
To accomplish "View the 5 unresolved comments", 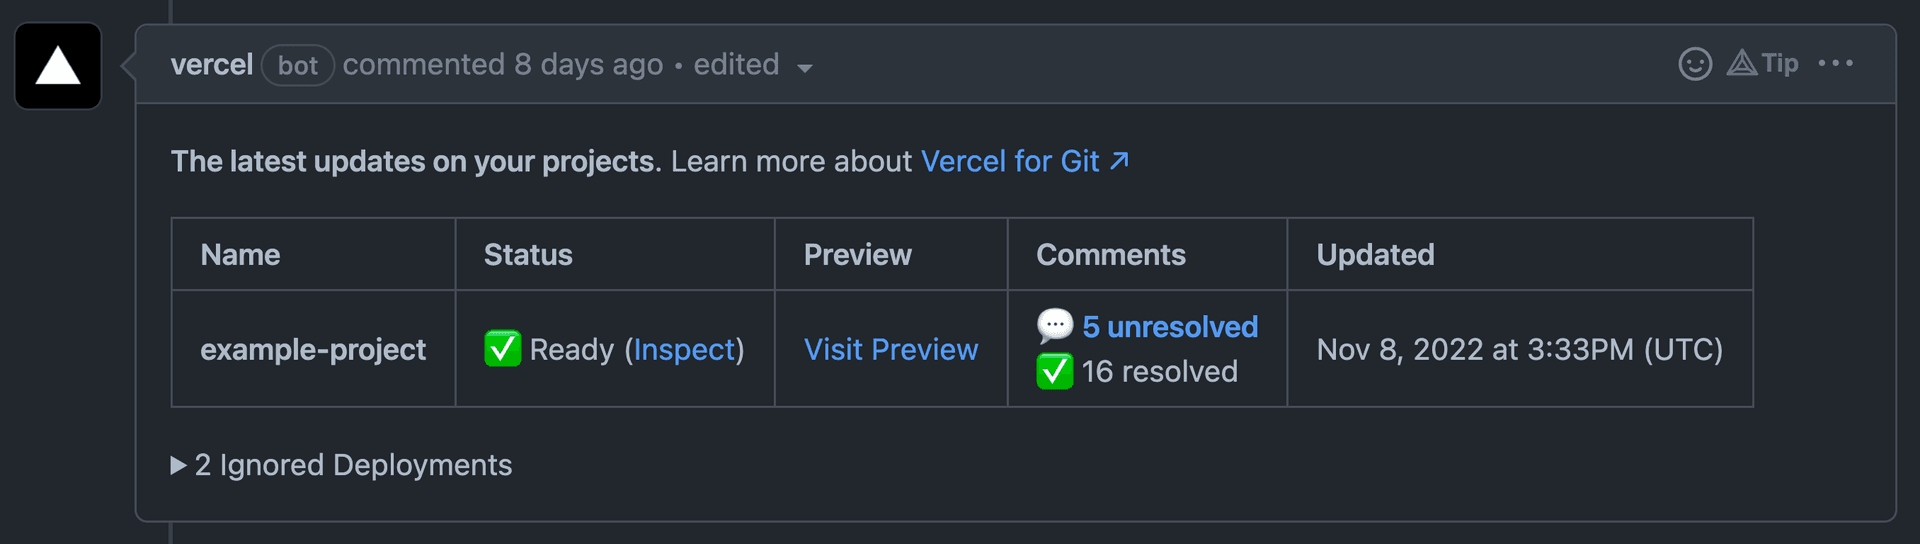I will click(x=1170, y=327).
